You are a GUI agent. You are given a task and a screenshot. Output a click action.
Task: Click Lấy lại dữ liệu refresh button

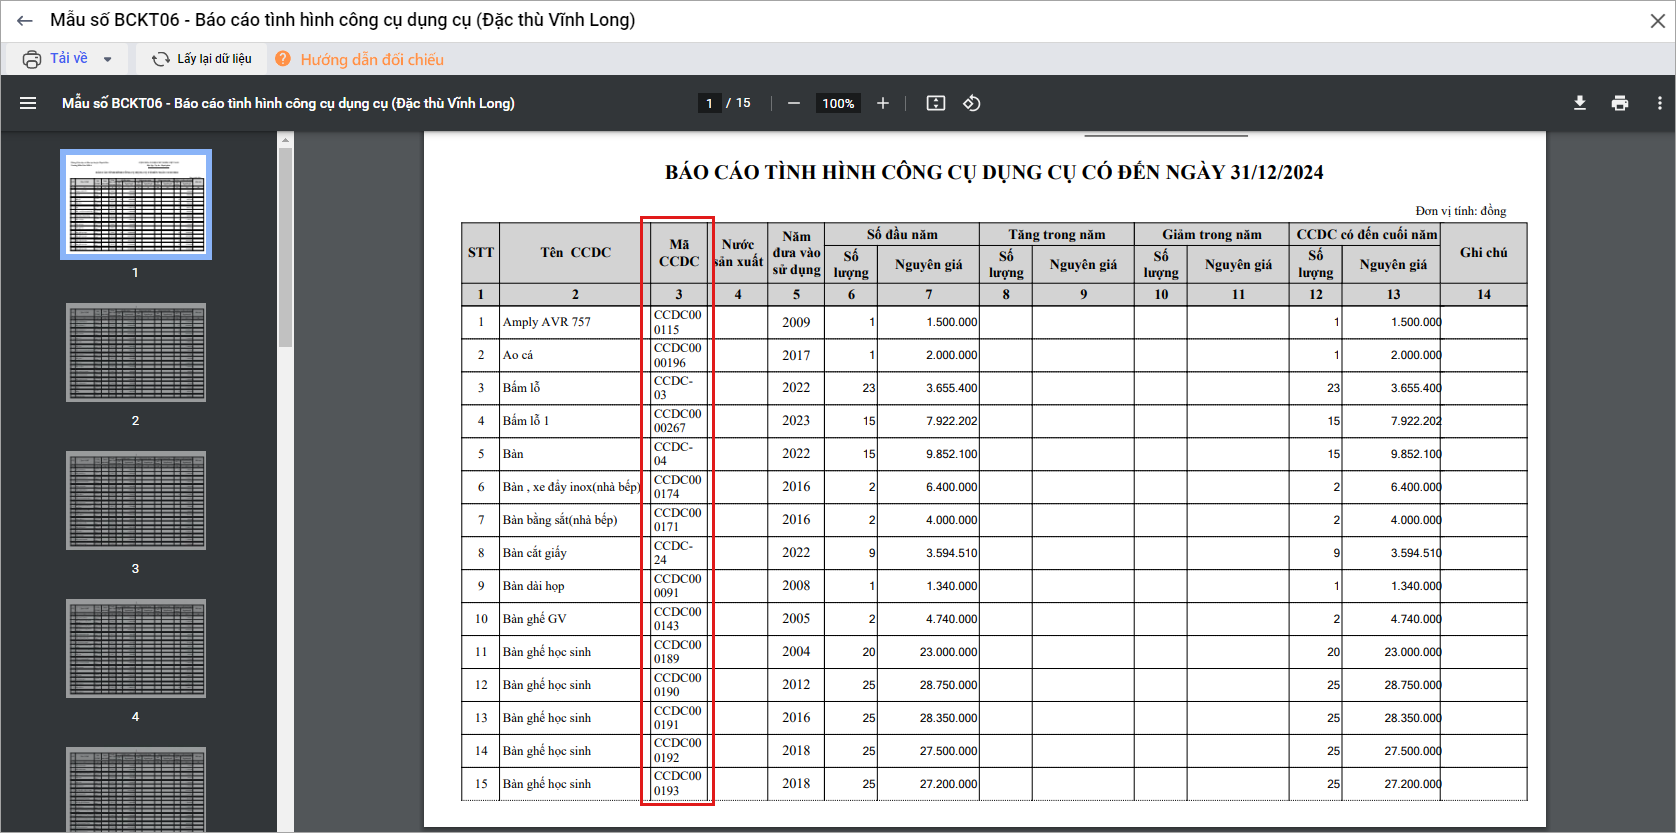pos(202,59)
